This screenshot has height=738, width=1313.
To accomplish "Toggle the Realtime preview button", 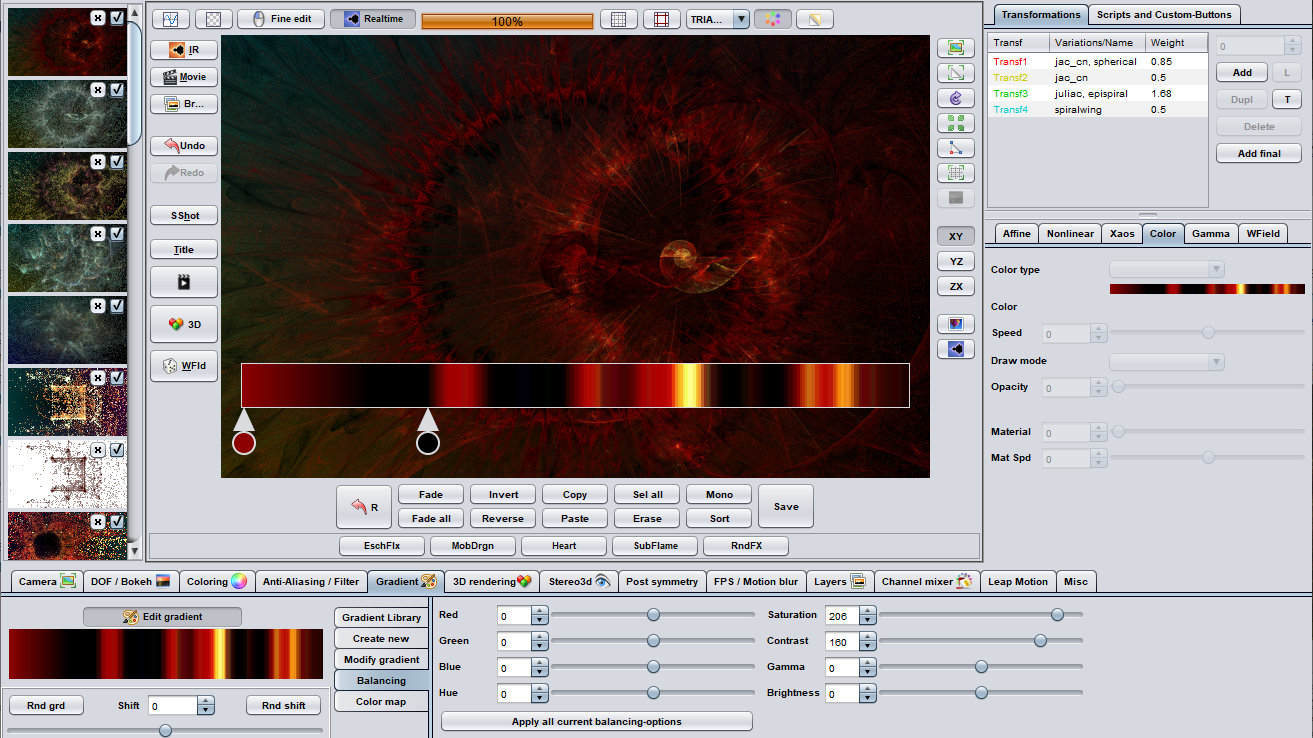I will click(x=373, y=20).
